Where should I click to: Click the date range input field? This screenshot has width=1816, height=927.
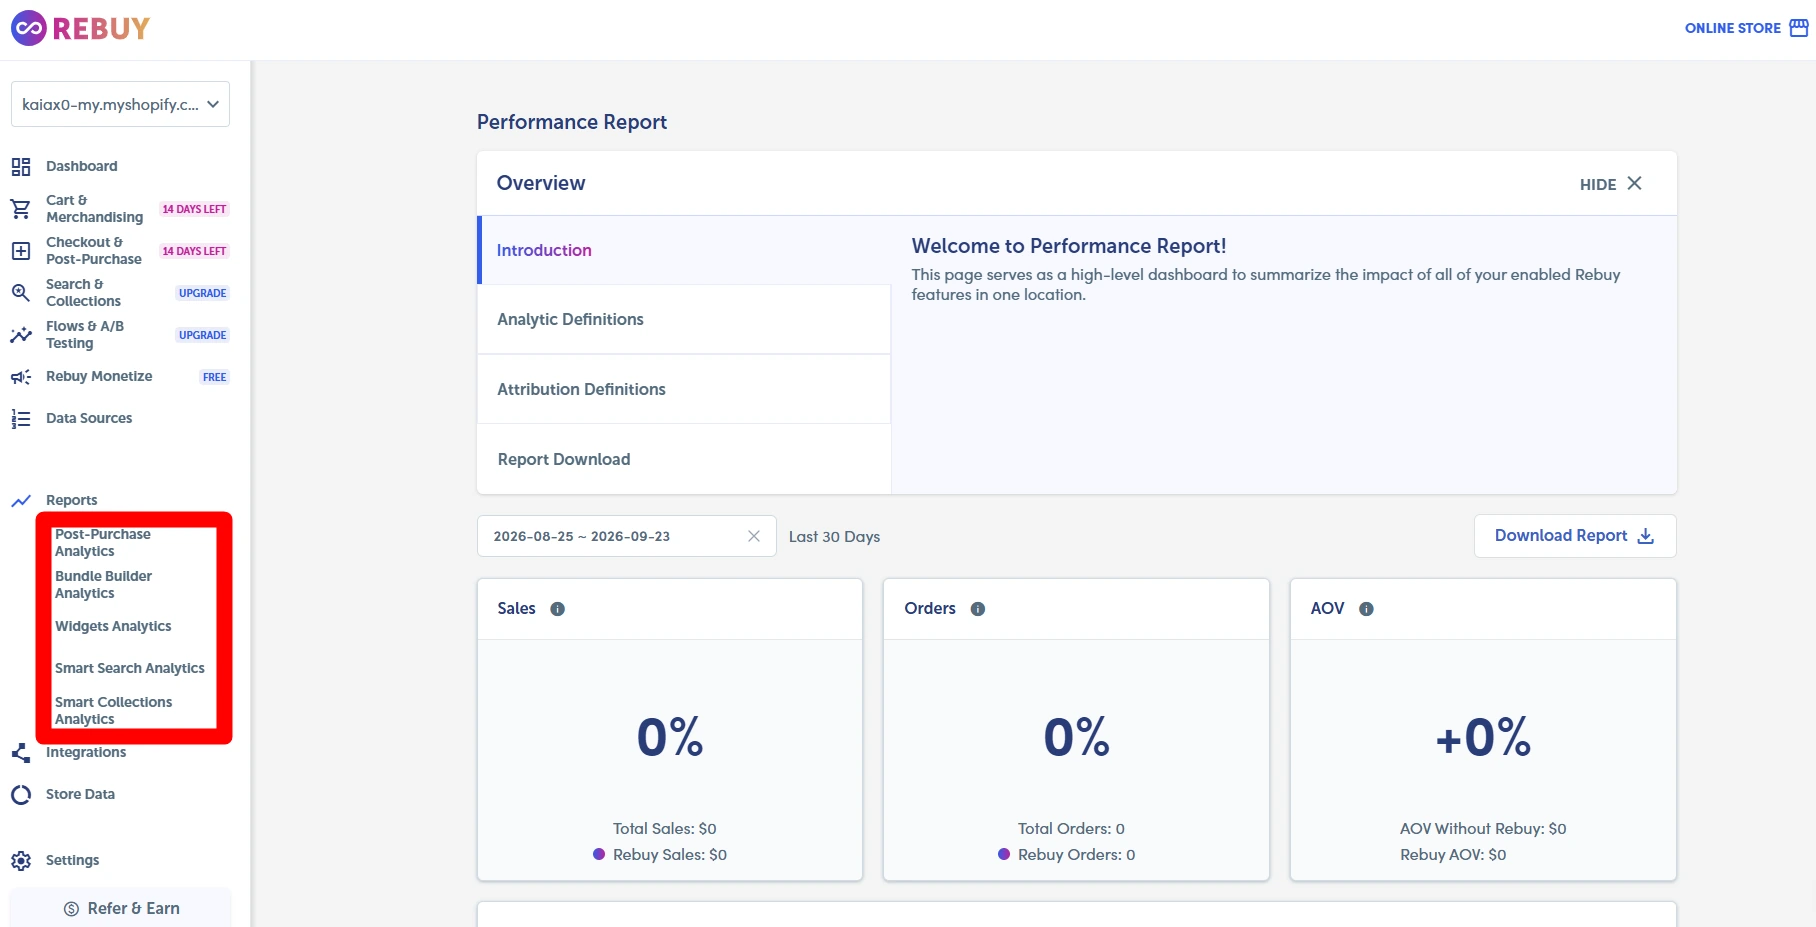[626, 536]
